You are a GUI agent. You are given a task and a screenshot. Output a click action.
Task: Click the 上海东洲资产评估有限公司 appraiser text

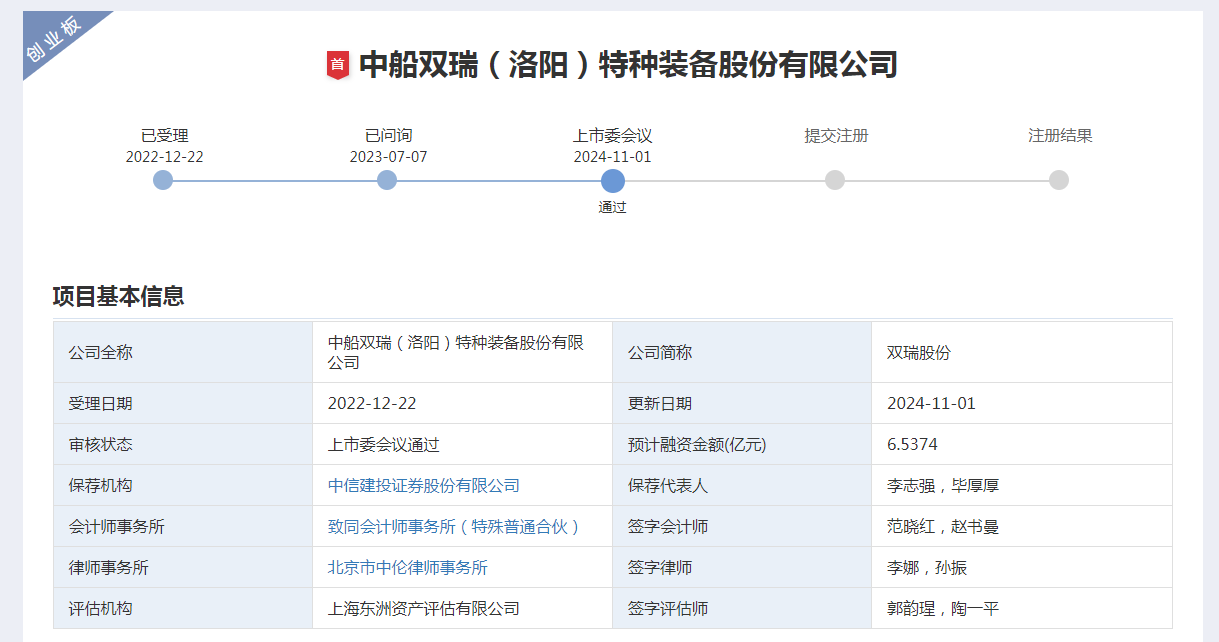(424, 609)
